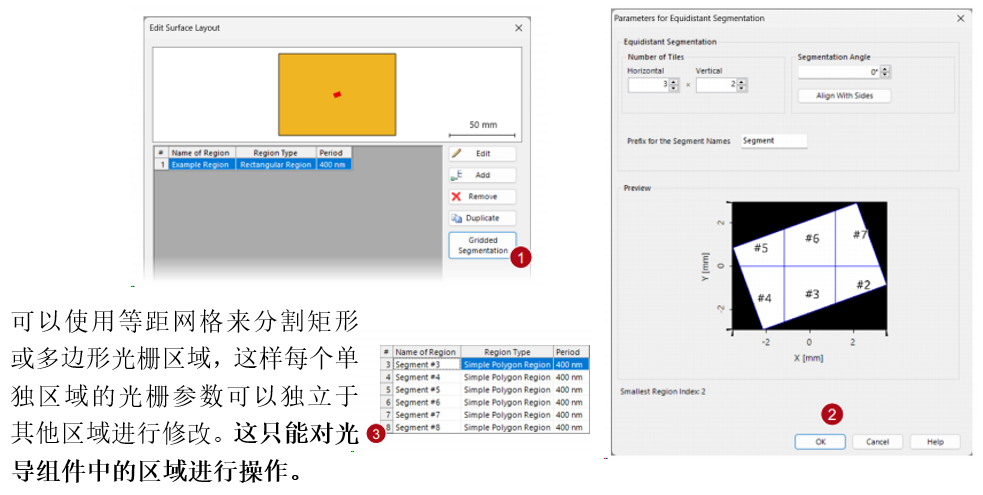Select the Example Region table row
Viewport: 983px width, 495px height.
pos(253,165)
